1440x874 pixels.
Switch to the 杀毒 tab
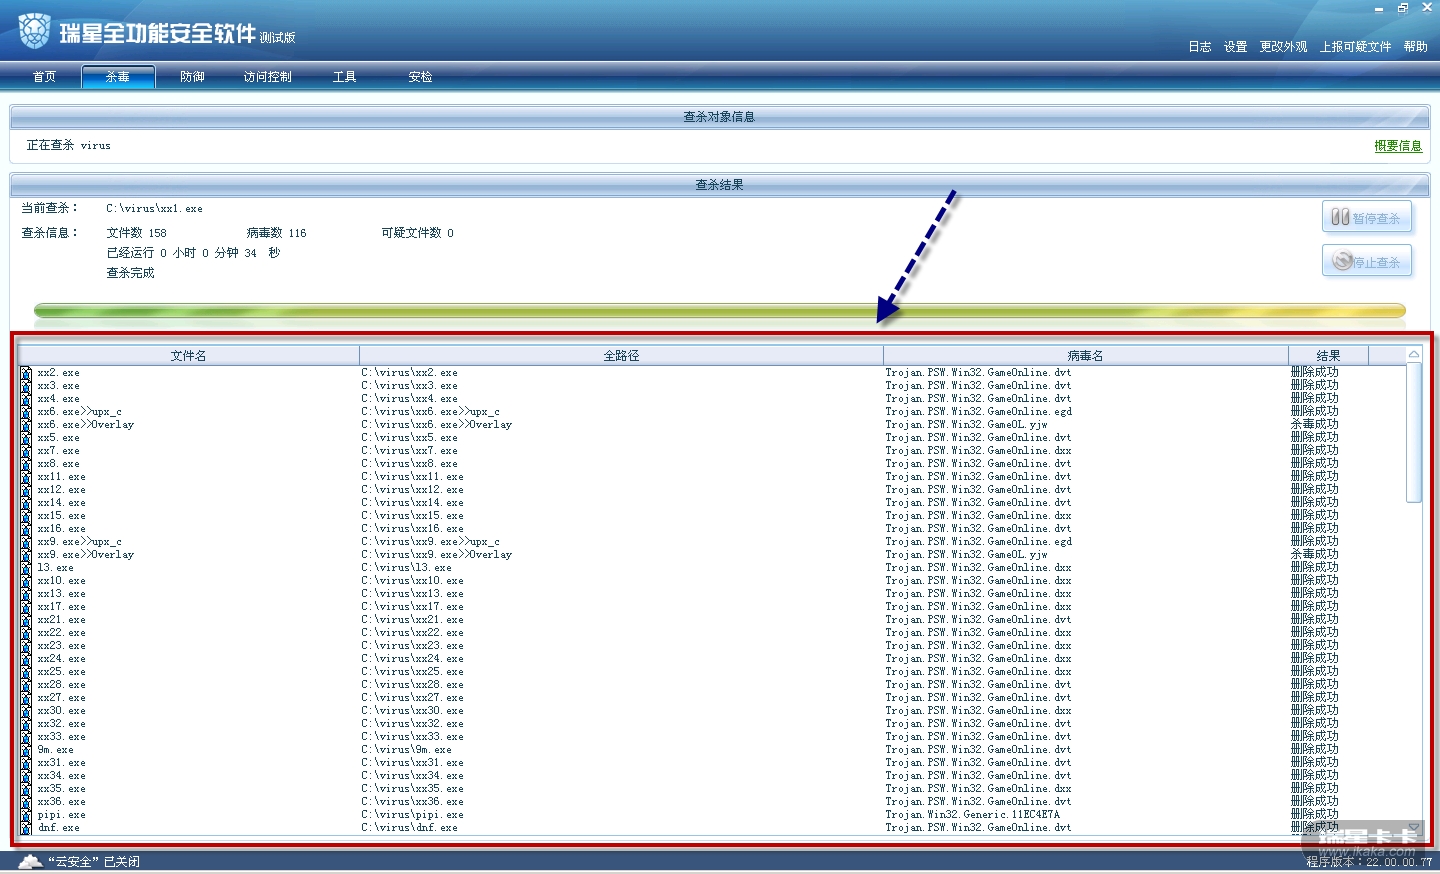(118, 77)
